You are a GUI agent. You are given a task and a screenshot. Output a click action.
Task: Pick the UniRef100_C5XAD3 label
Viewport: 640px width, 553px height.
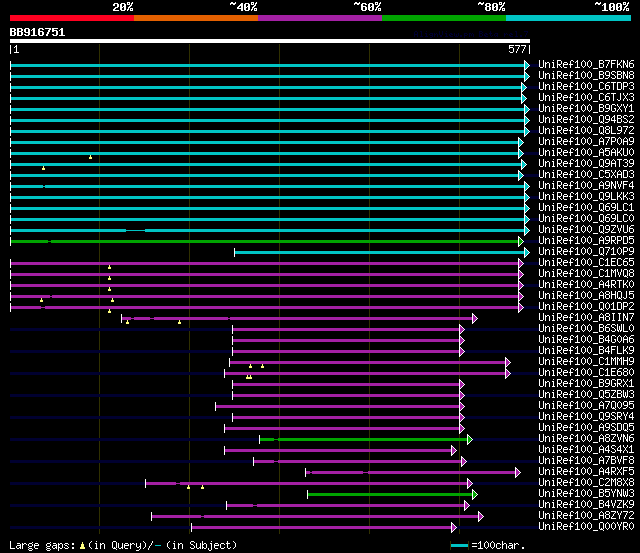click(586, 175)
